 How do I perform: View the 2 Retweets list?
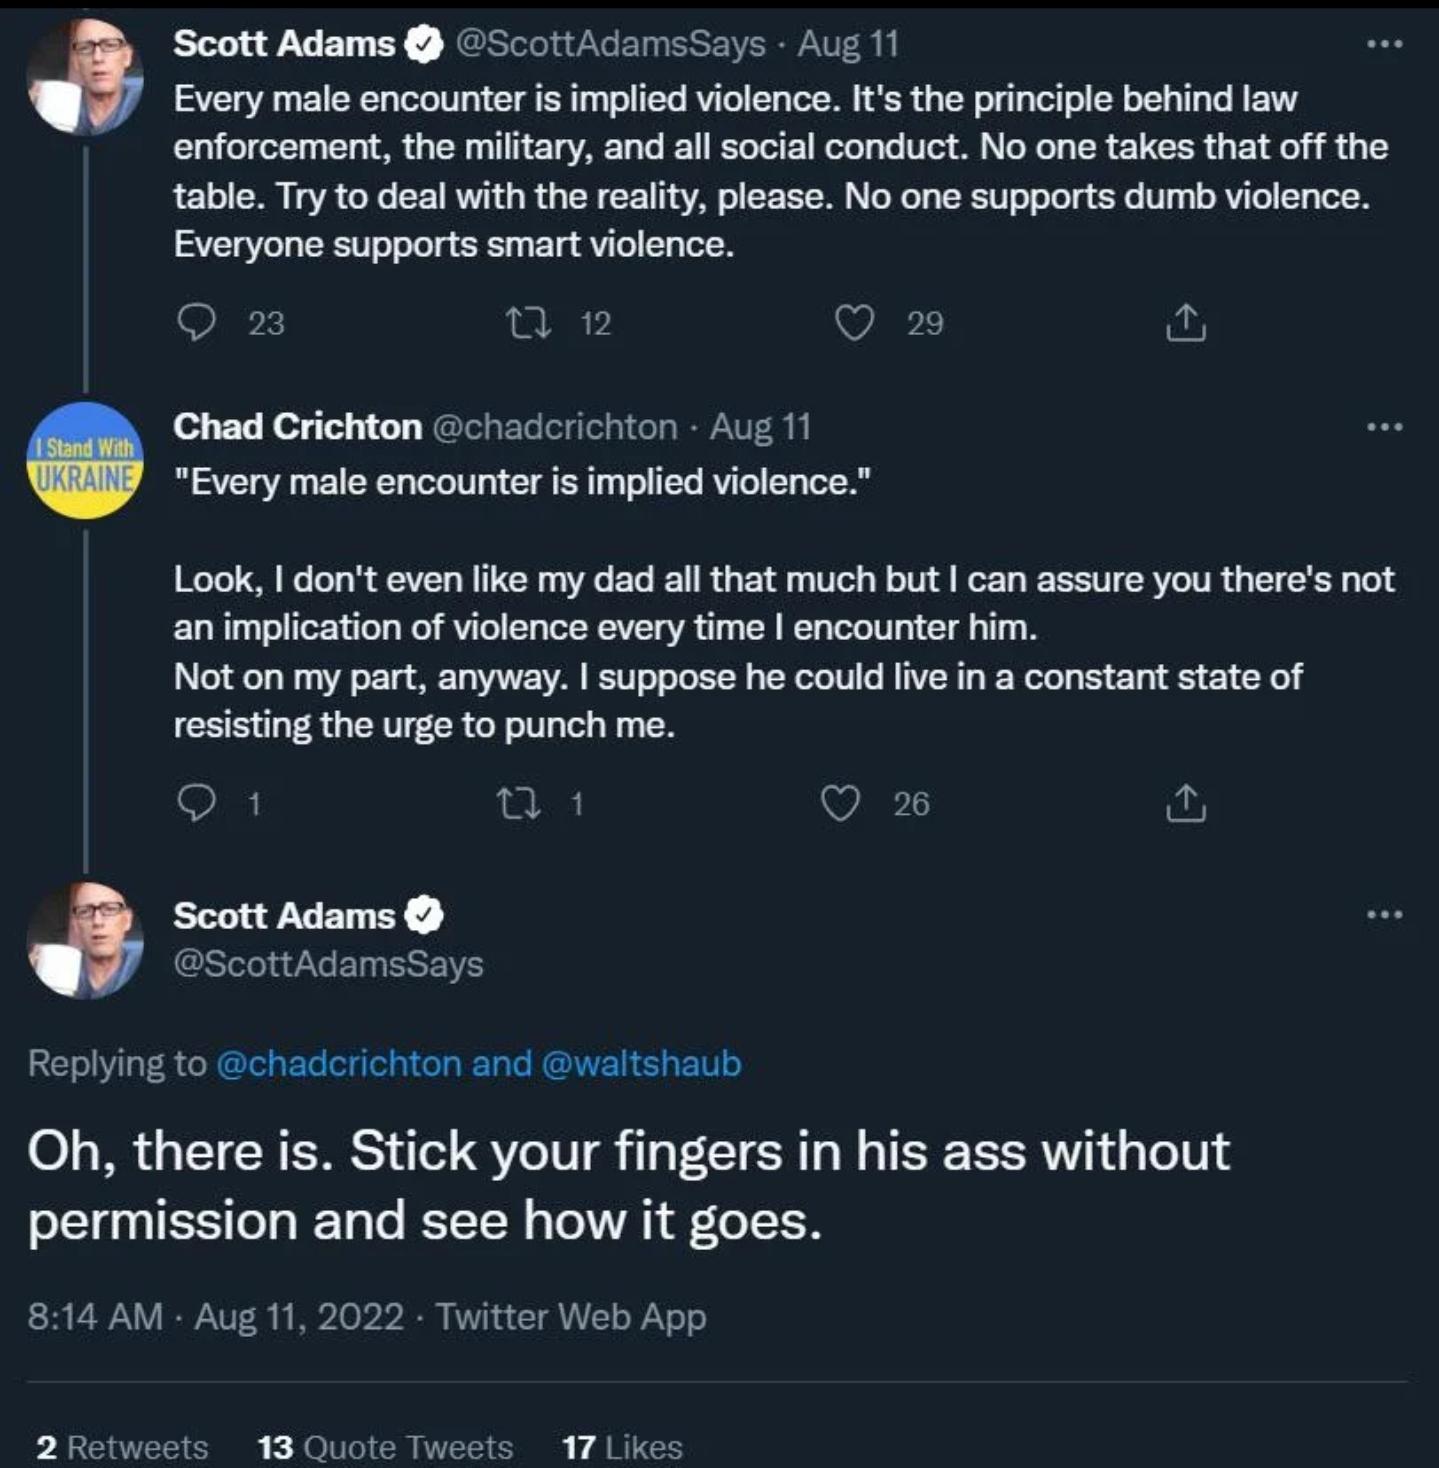(x=122, y=1447)
